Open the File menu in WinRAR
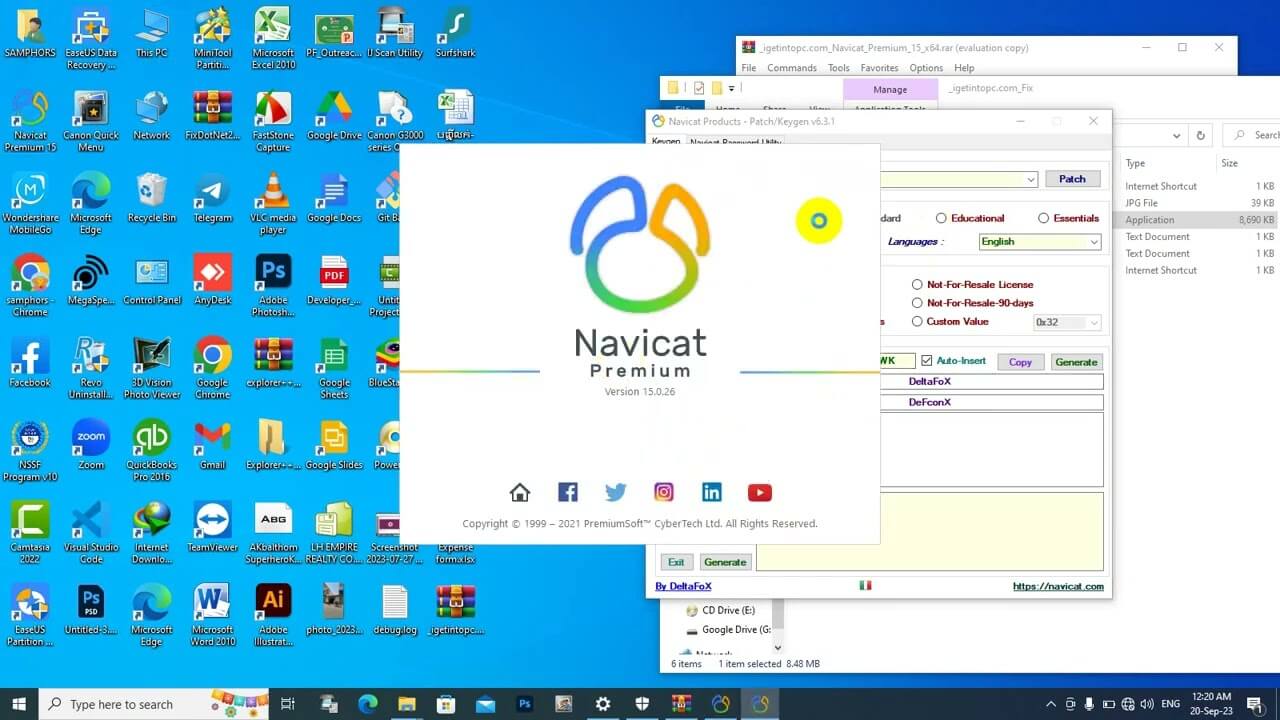 pos(748,68)
